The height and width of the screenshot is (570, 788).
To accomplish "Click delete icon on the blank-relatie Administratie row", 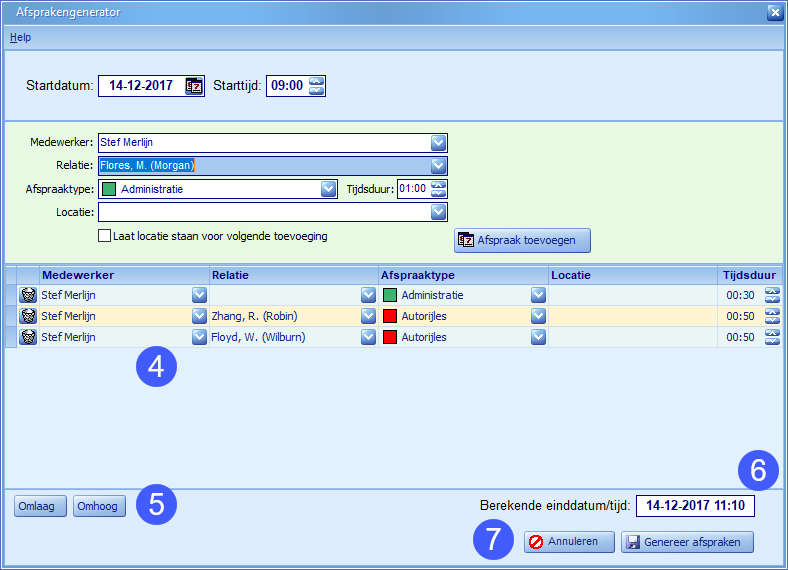I will [28, 295].
